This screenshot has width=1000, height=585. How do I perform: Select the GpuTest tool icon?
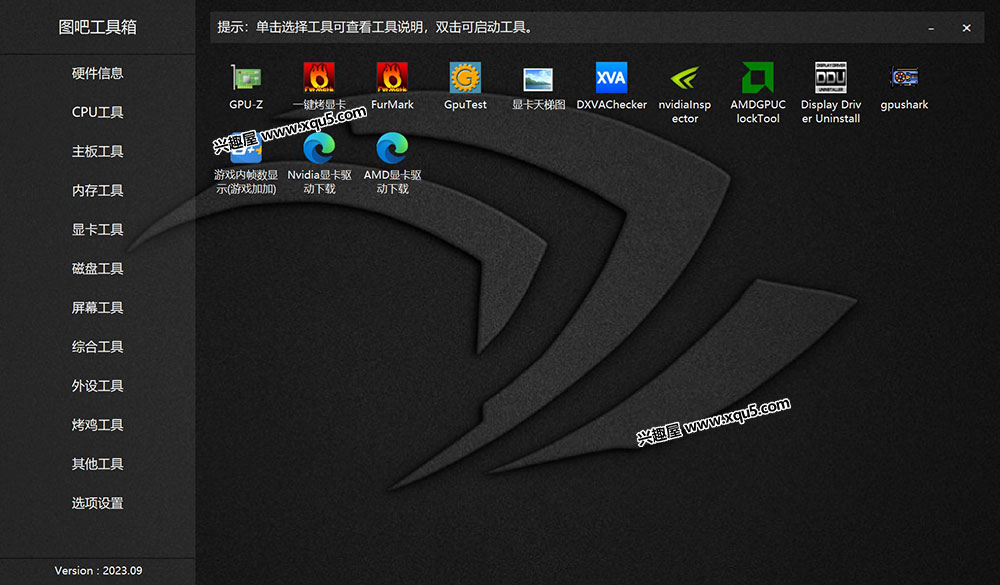(465, 78)
